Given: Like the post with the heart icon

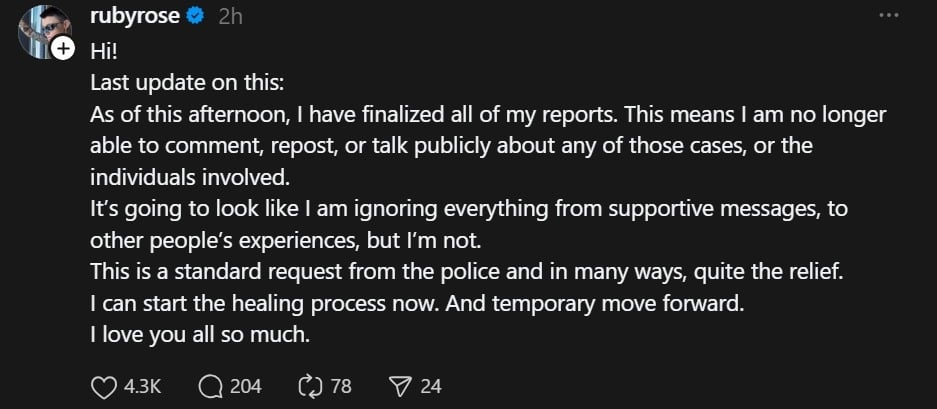Looking at the screenshot, I should (x=104, y=386).
